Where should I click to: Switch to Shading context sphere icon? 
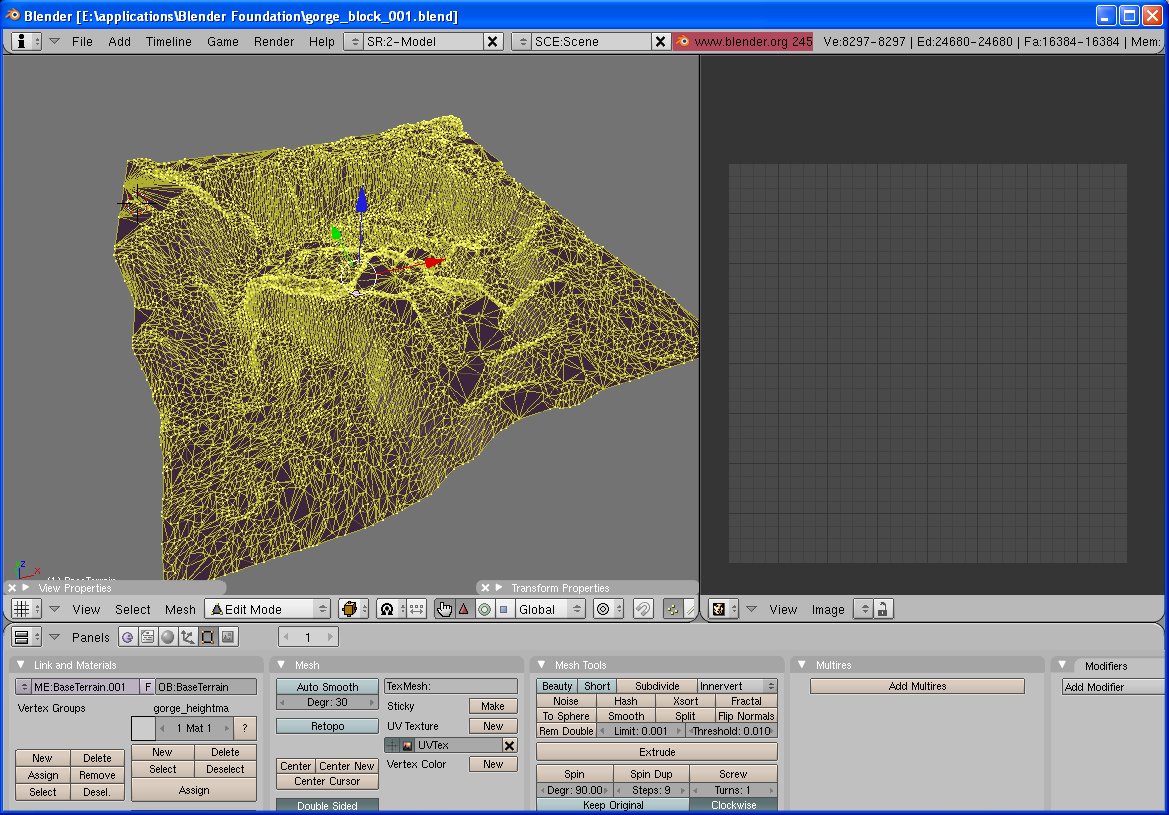pyautogui.click(x=167, y=637)
